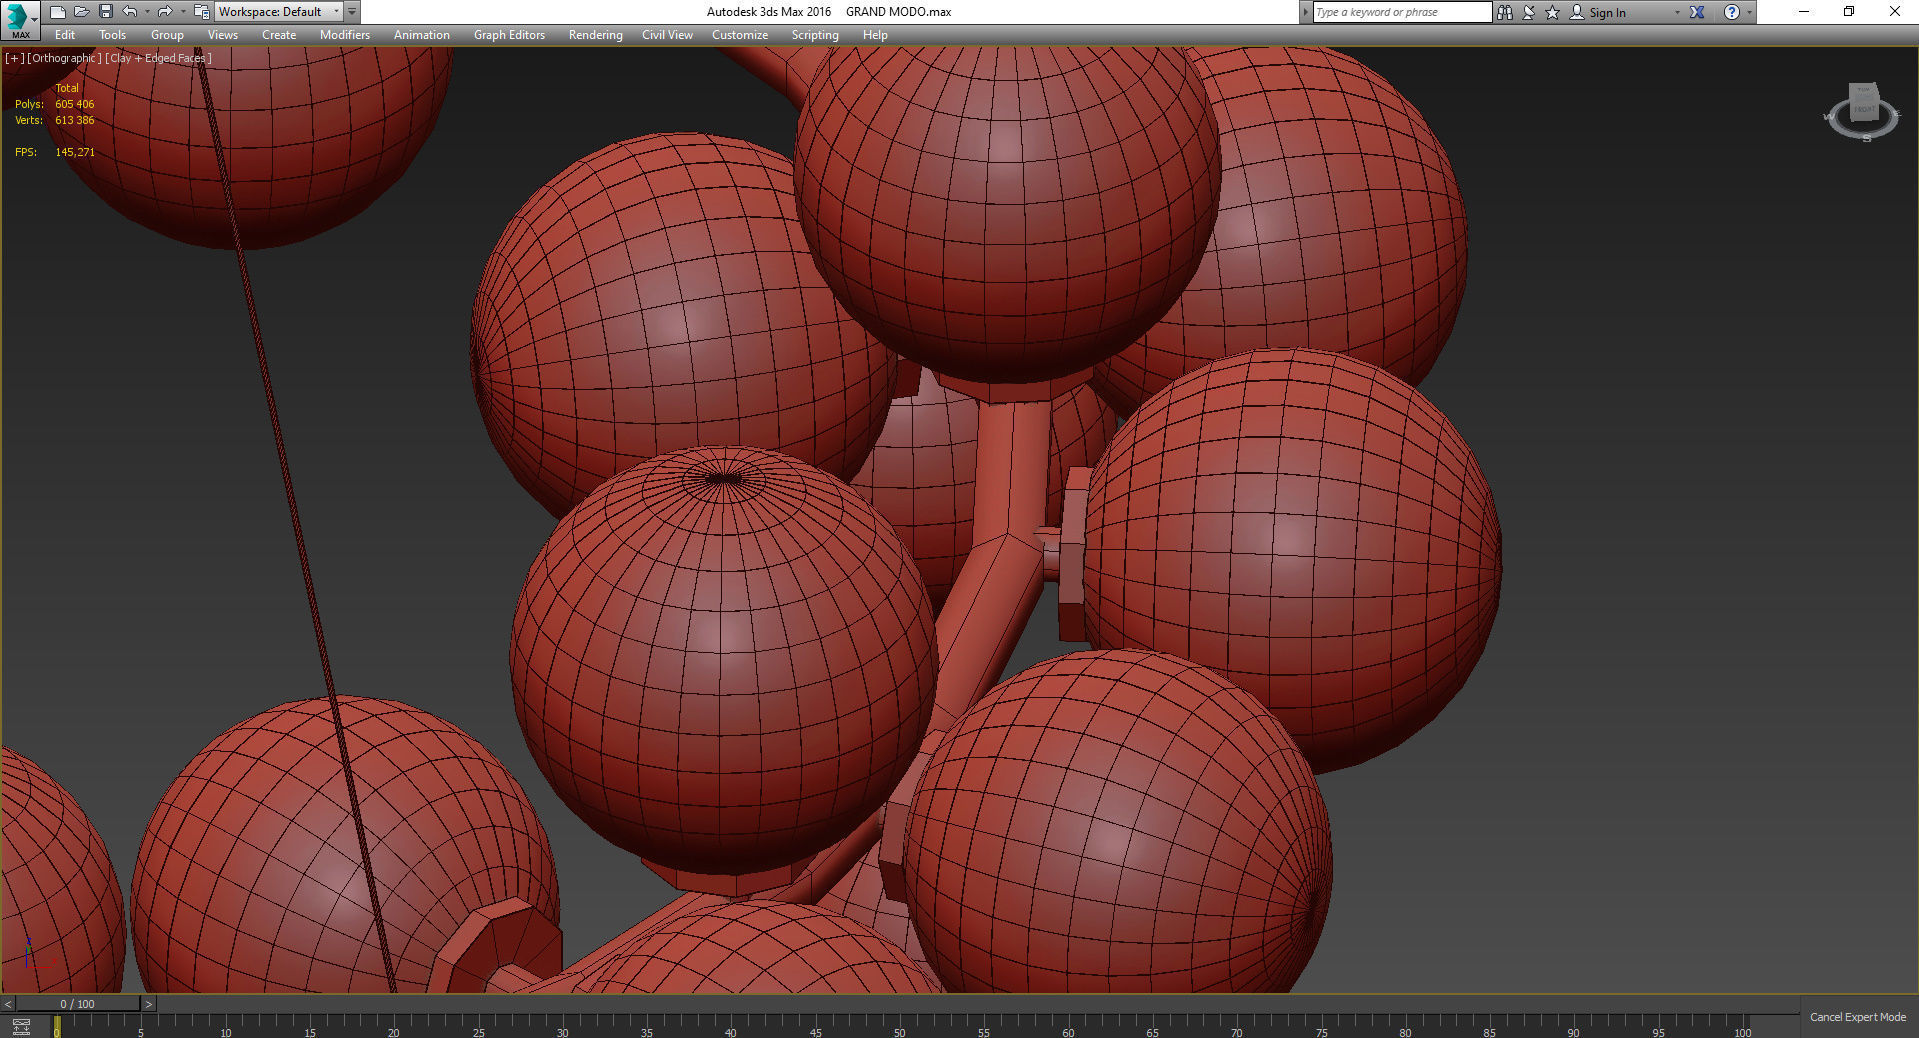Open the Group menu
Image resolution: width=1919 pixels, height=1038 pixels.
pos(167,35)
